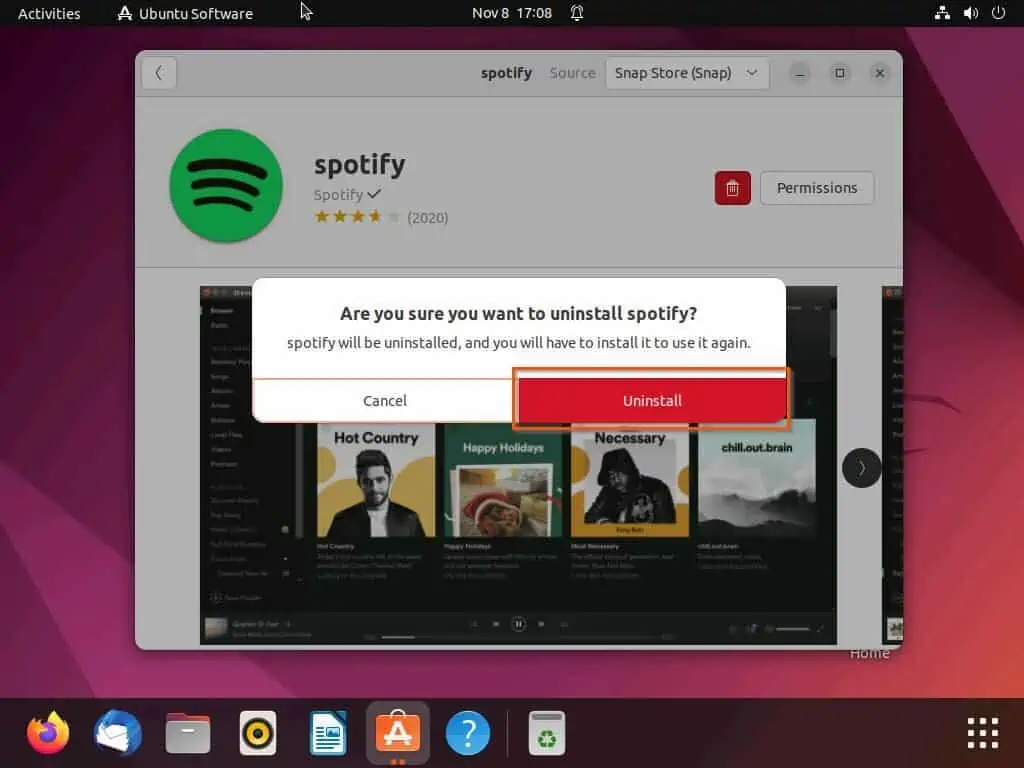Click the next screenshot chevron arrow
1024x768 pixels.
861,467
